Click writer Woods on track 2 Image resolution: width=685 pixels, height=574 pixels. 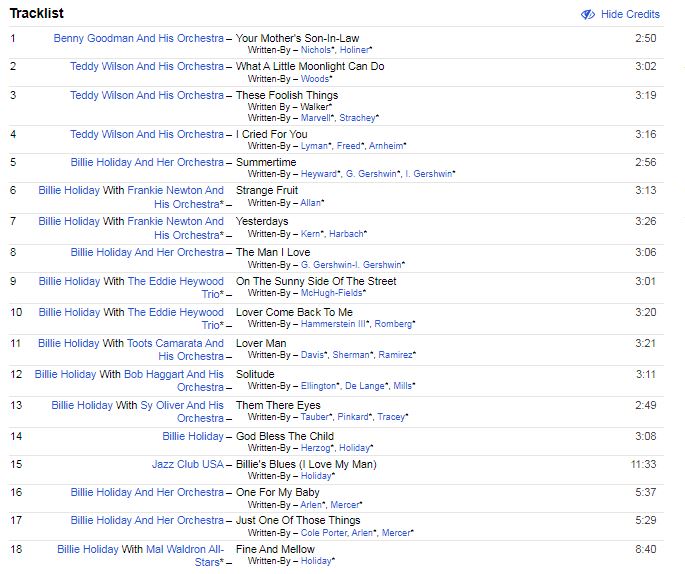tap(315, 78)
